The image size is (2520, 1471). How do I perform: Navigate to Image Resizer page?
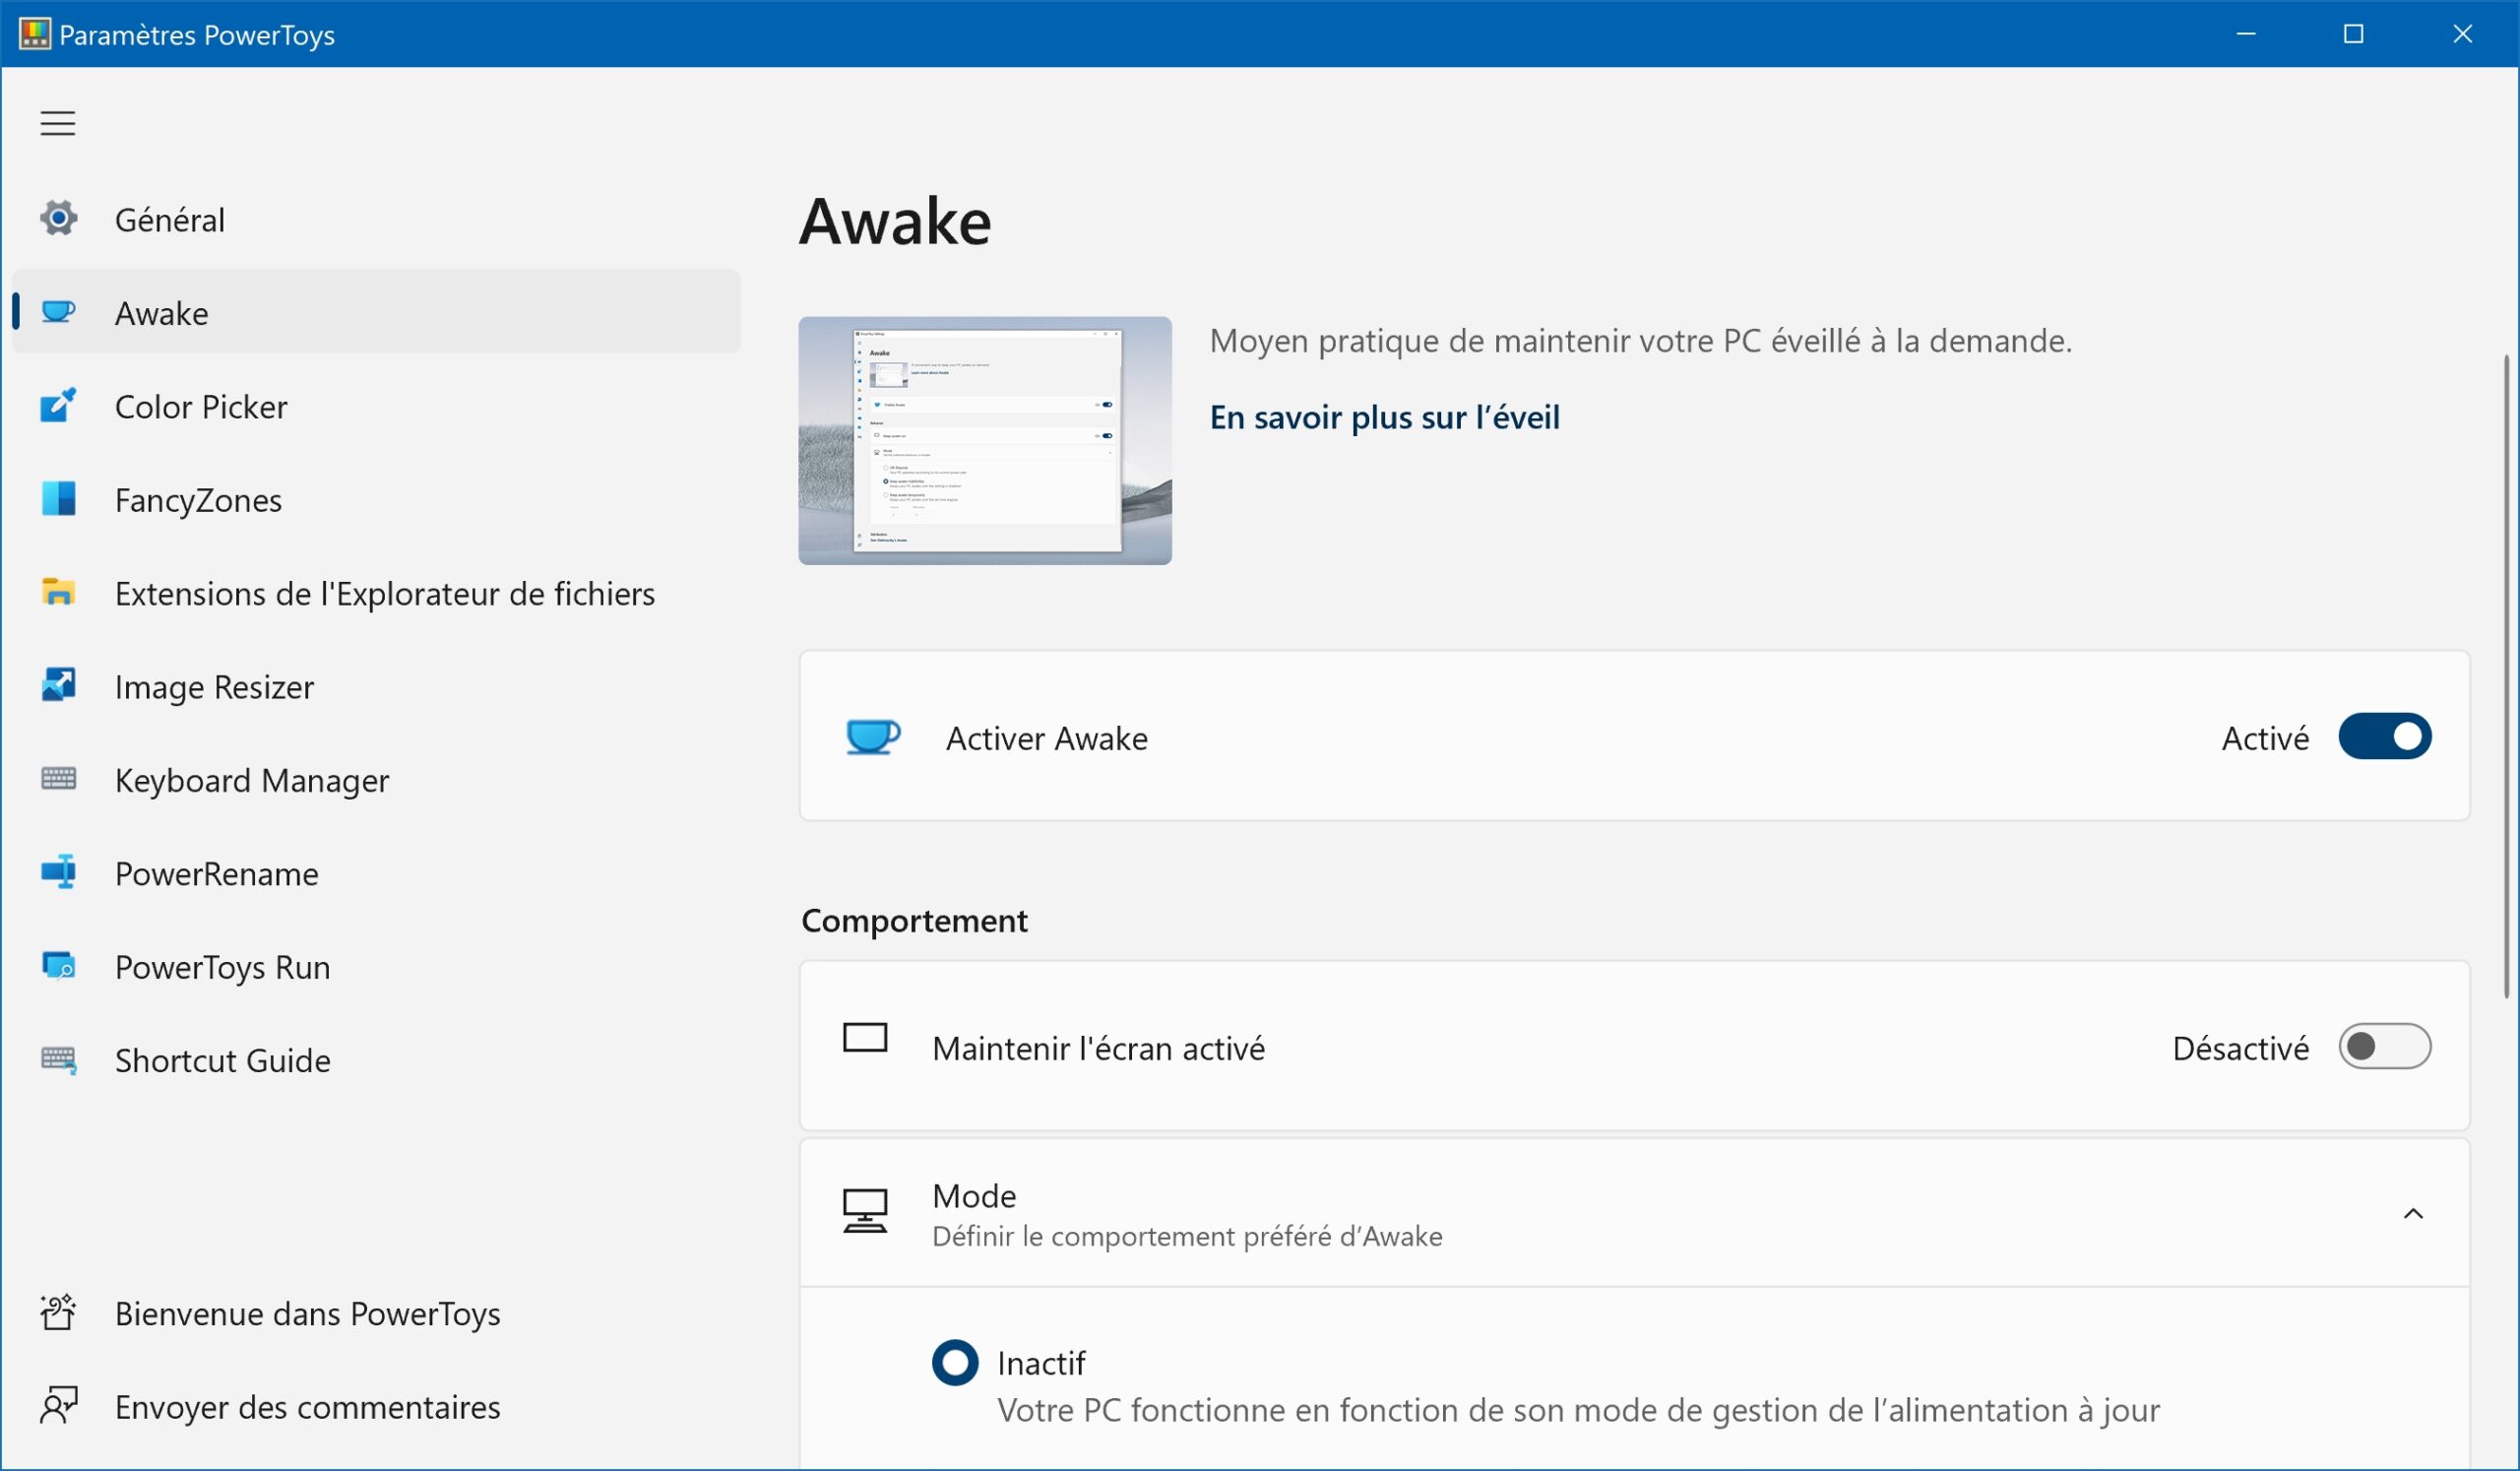376,686
